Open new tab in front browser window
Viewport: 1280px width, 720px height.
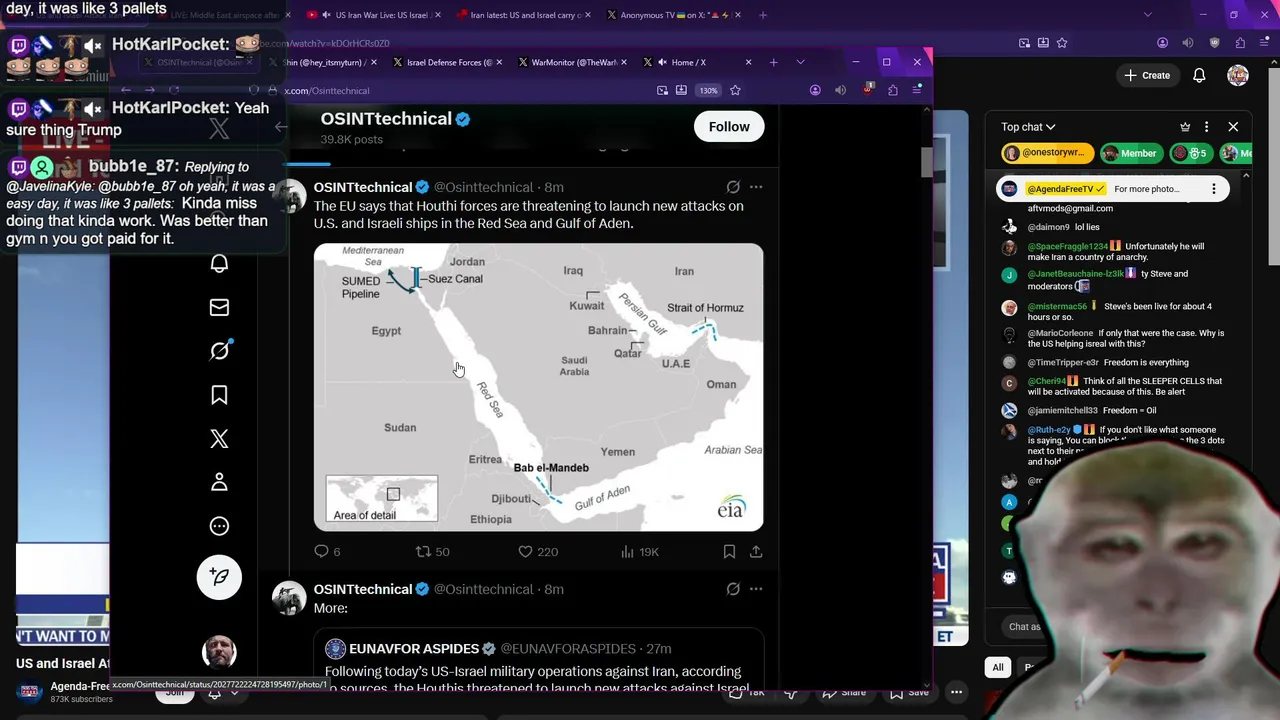pyautogui.click(x=773, y=62)
